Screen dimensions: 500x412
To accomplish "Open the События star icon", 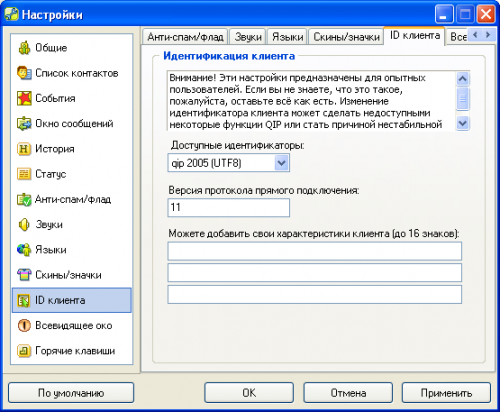I will click(x=24, y=98).
